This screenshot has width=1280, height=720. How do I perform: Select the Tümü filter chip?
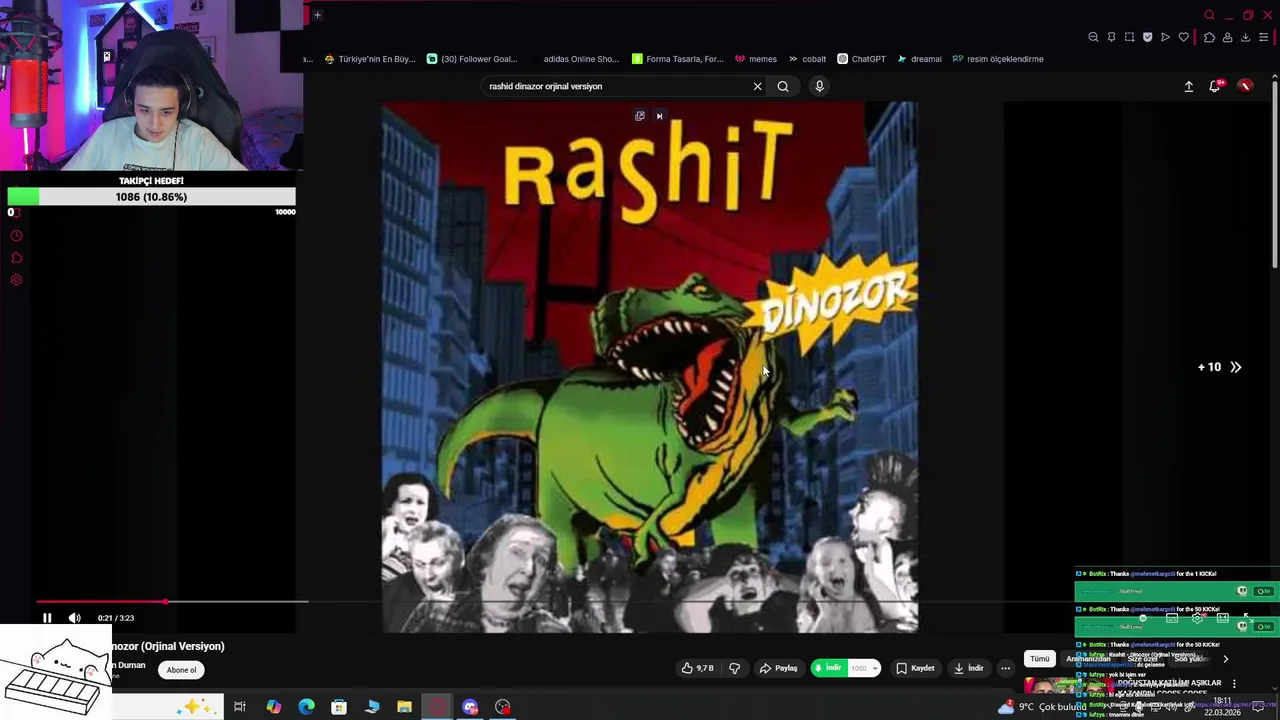1040,659
